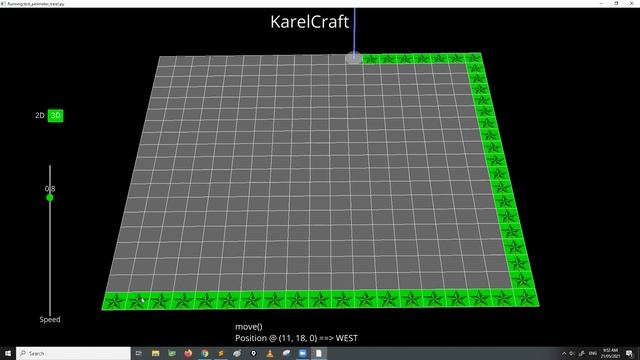
Task: Open Zoom from the taskbar
Action: pos(302,353)
